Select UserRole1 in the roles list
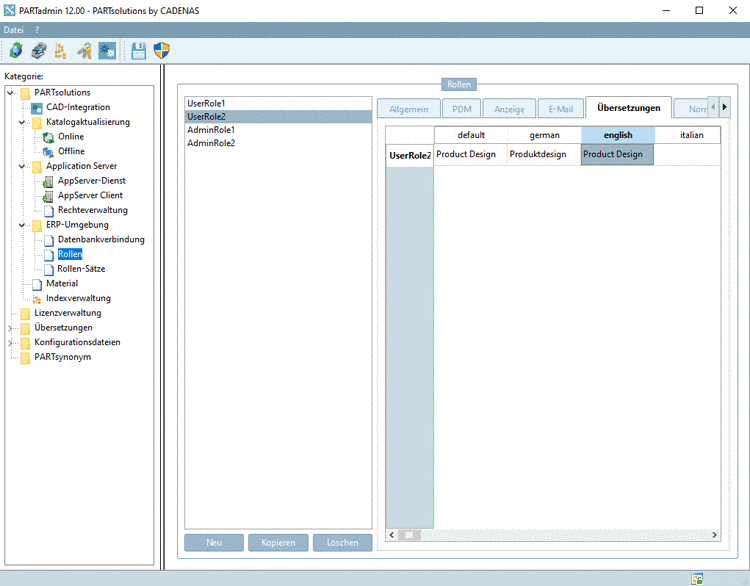The width and height of the screenshot is (750, 586). [x=278, y=103]
